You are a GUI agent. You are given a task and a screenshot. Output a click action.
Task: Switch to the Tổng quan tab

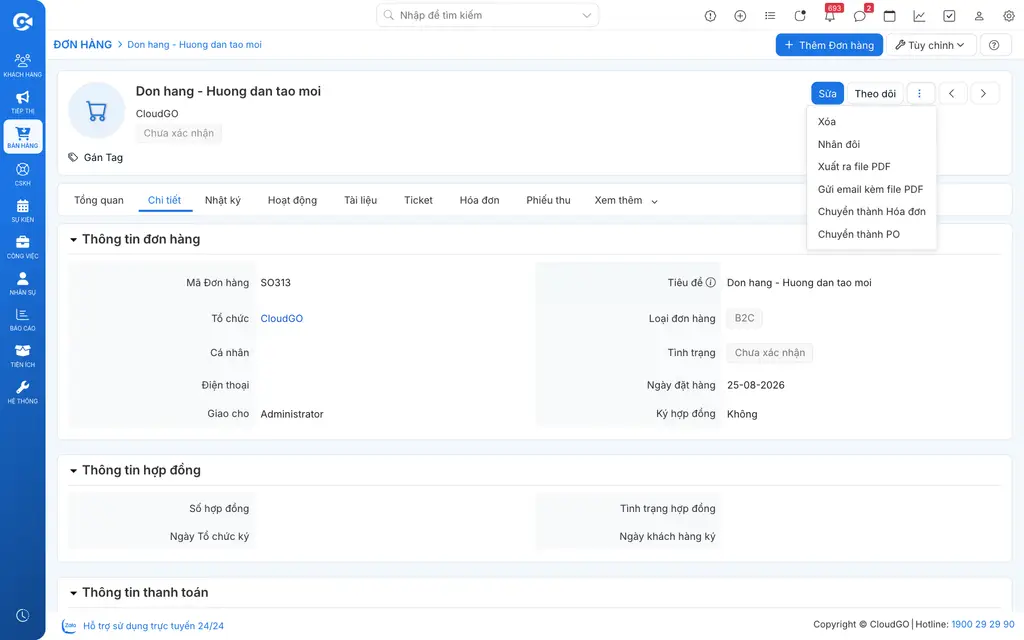click(x=99, y=200)
